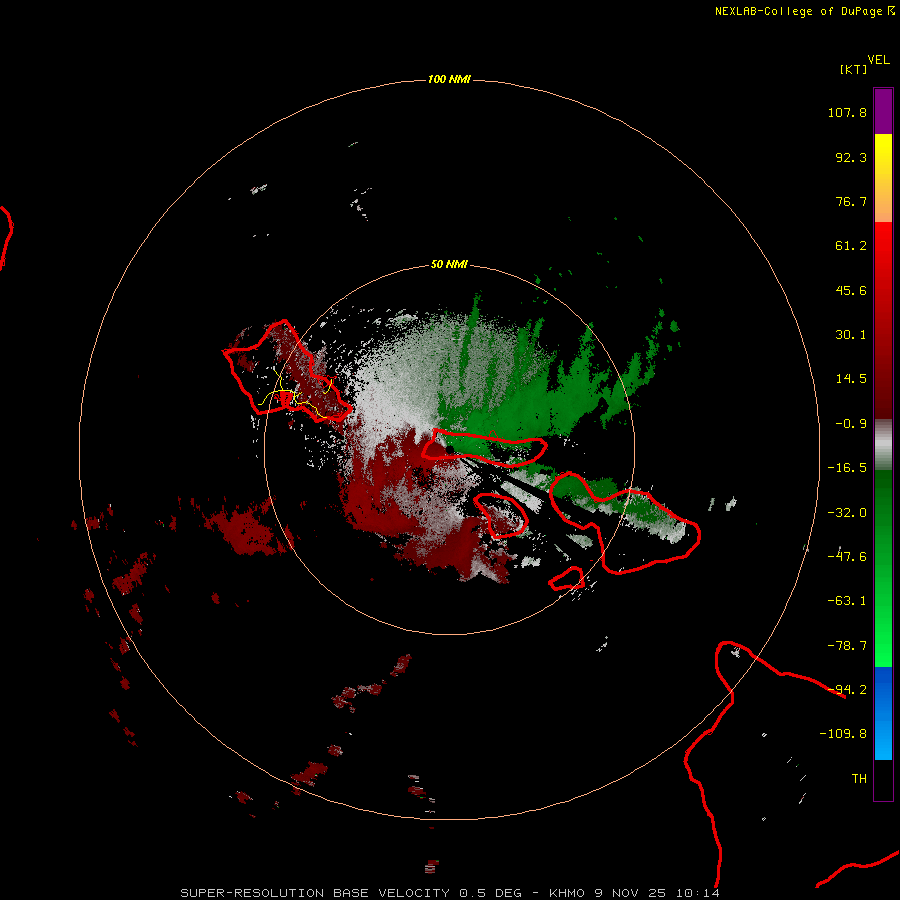The width and height of the screenshot is (900, 900).
Task: Click the NEXLAB-College of DuPage title text
Action: (x=798, y=11)
